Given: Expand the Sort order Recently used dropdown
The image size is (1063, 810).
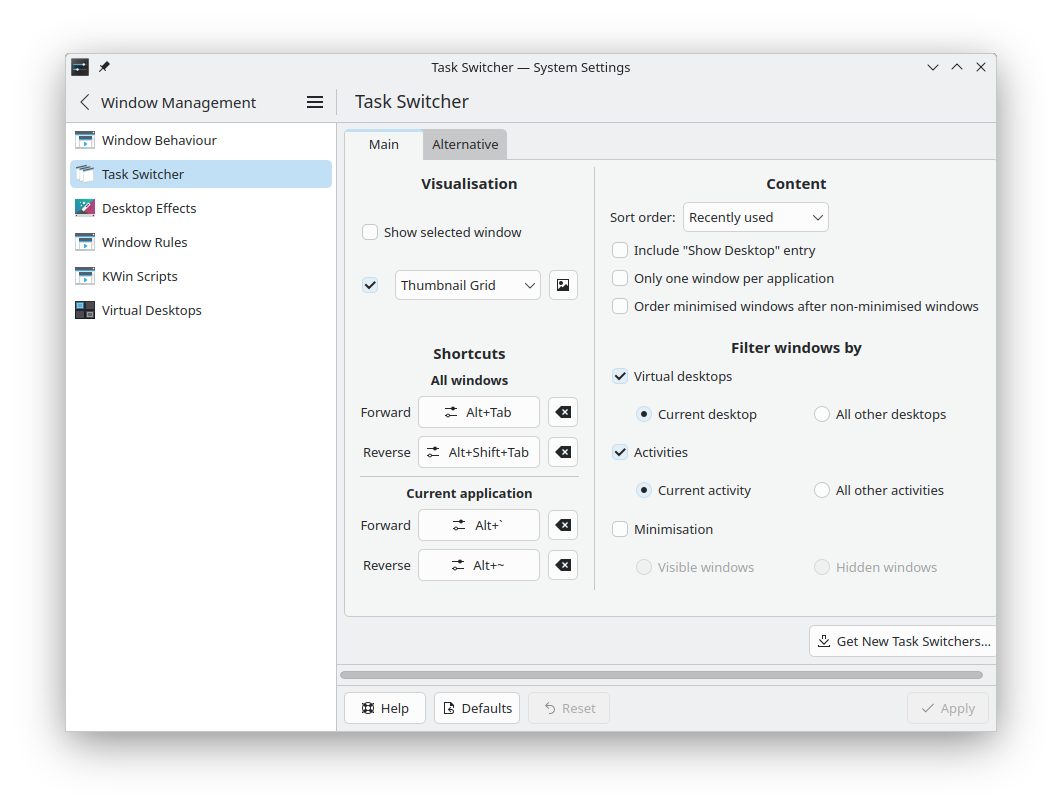Looking at the screenshot, I should pyautogui.click(x=755, y=218).
